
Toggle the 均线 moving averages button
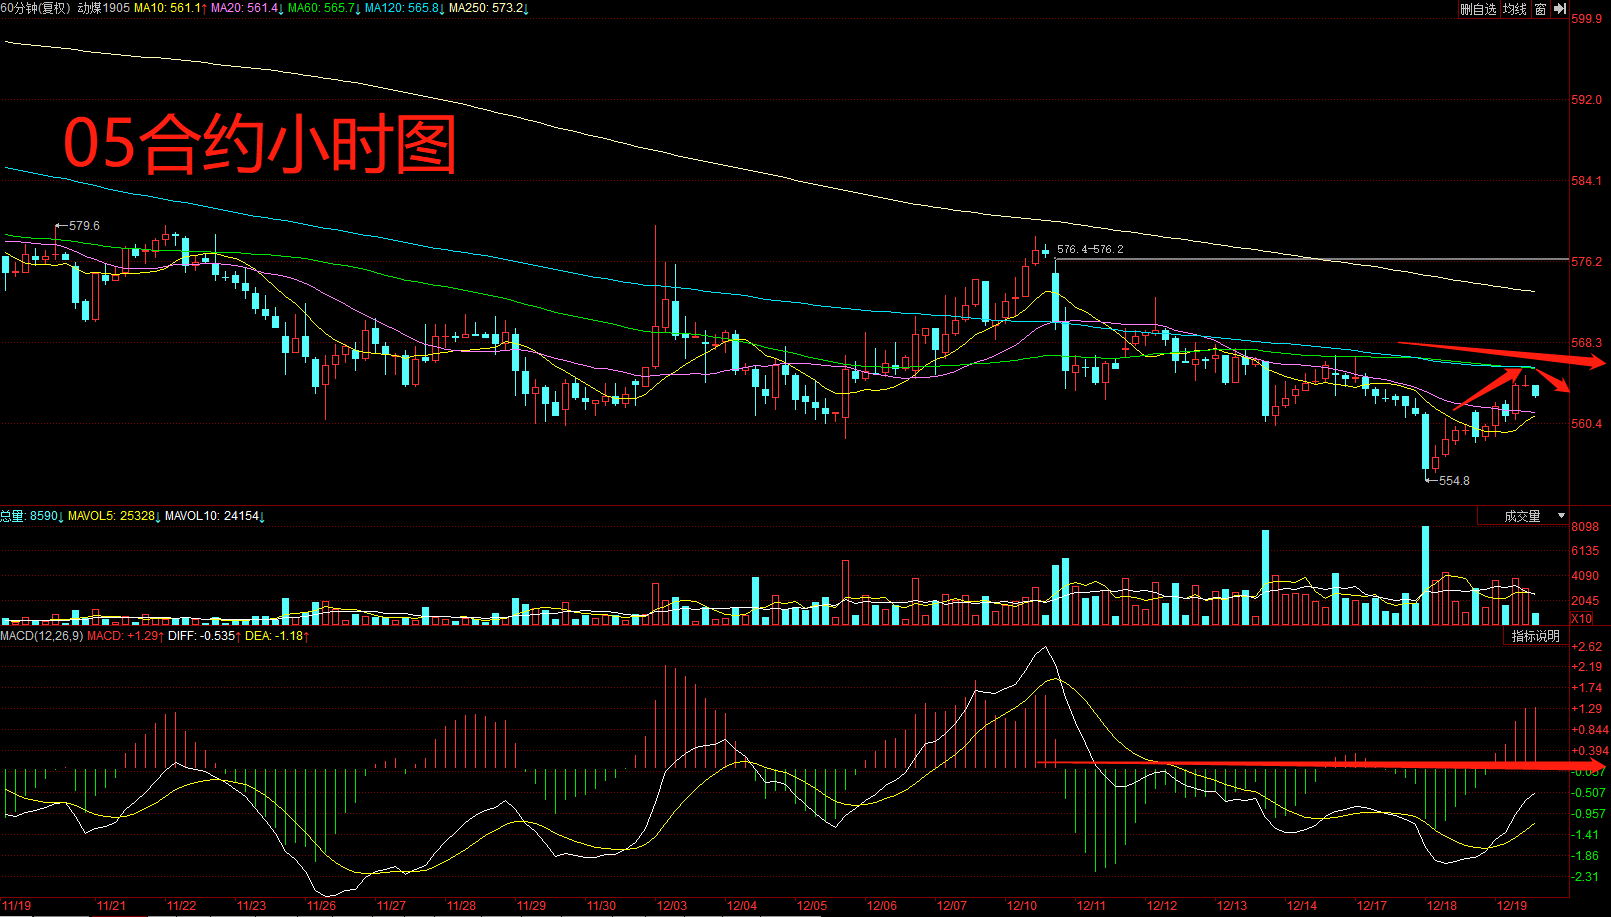click(x=1515, y=9)
